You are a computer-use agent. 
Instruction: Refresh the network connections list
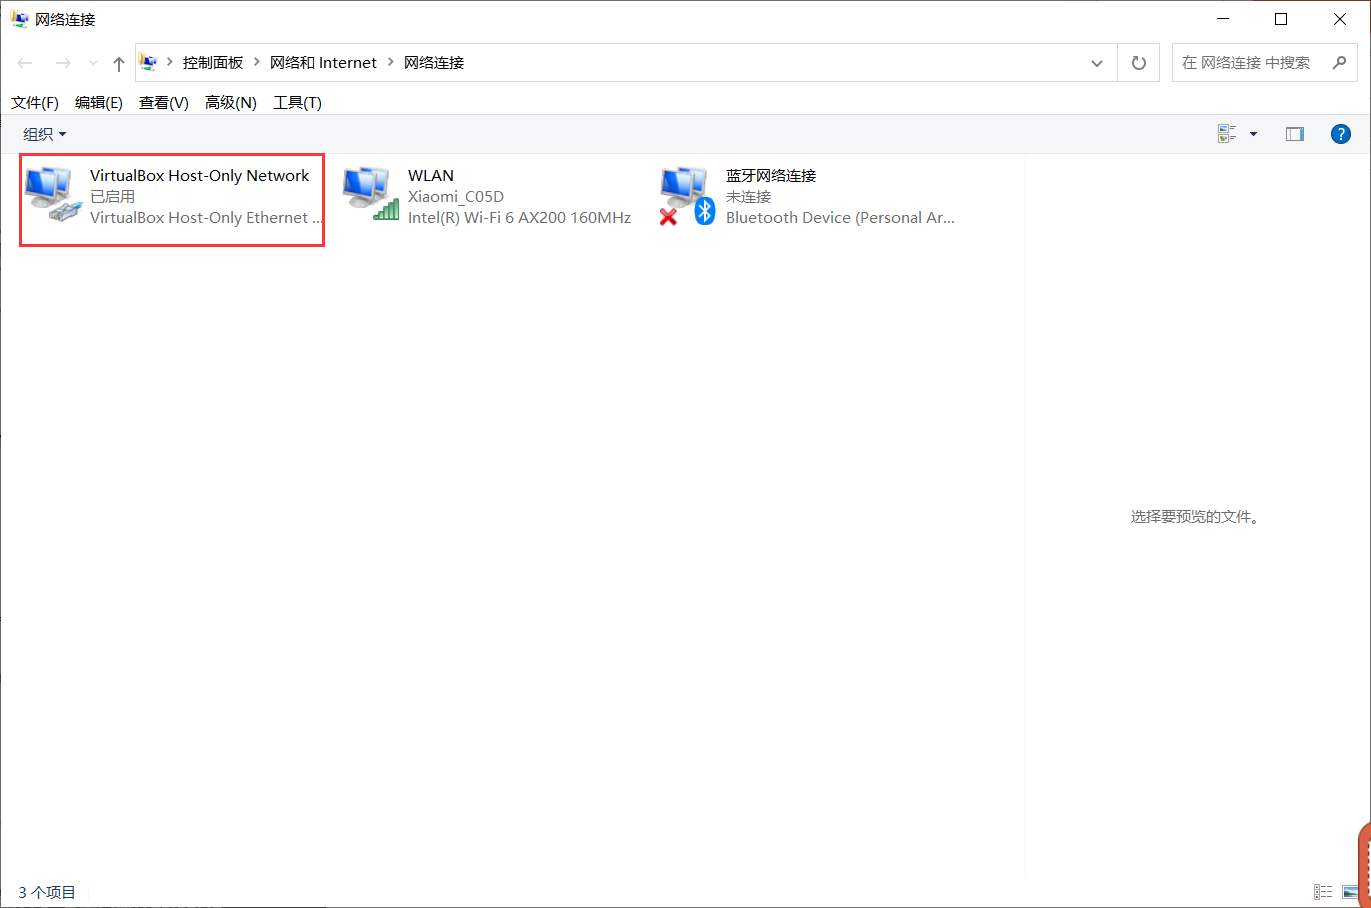(1138, 63)
